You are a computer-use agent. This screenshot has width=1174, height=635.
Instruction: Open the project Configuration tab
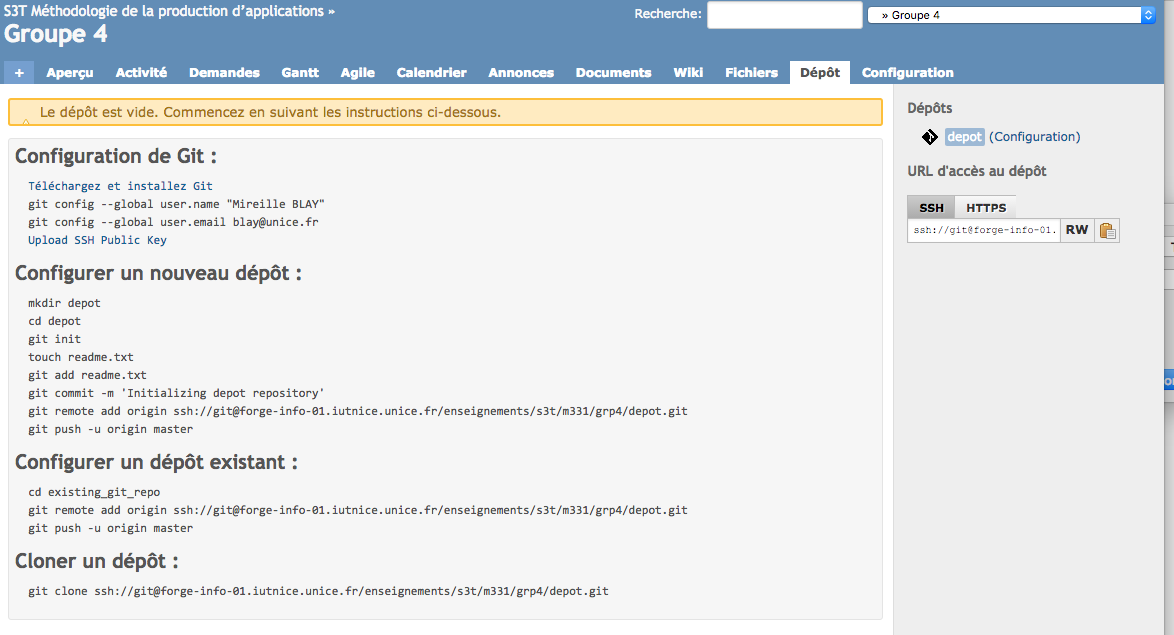pos(907,73)
